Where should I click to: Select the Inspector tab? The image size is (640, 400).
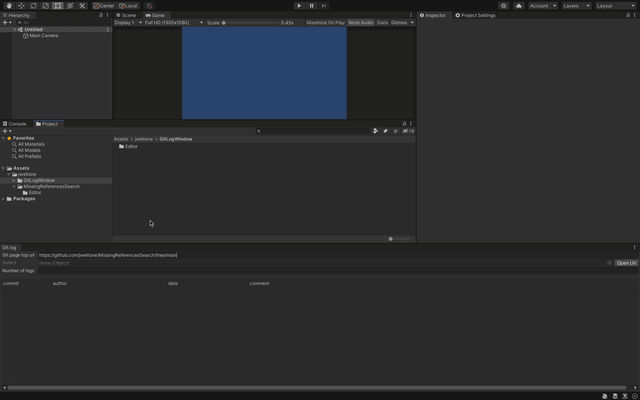click(x=433, y=15)
